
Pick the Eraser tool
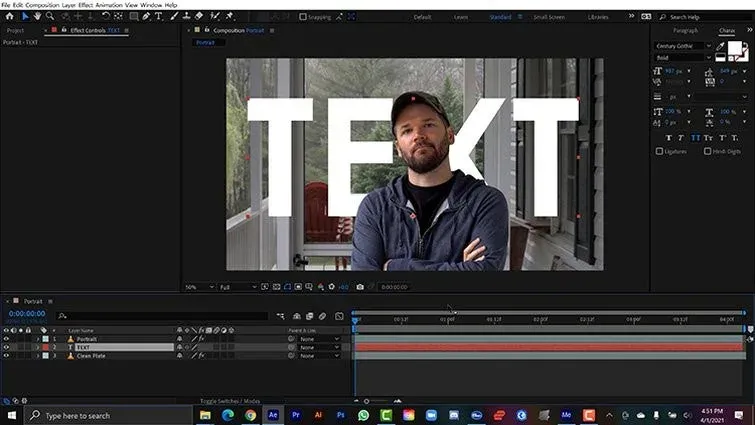click(199, 16)
